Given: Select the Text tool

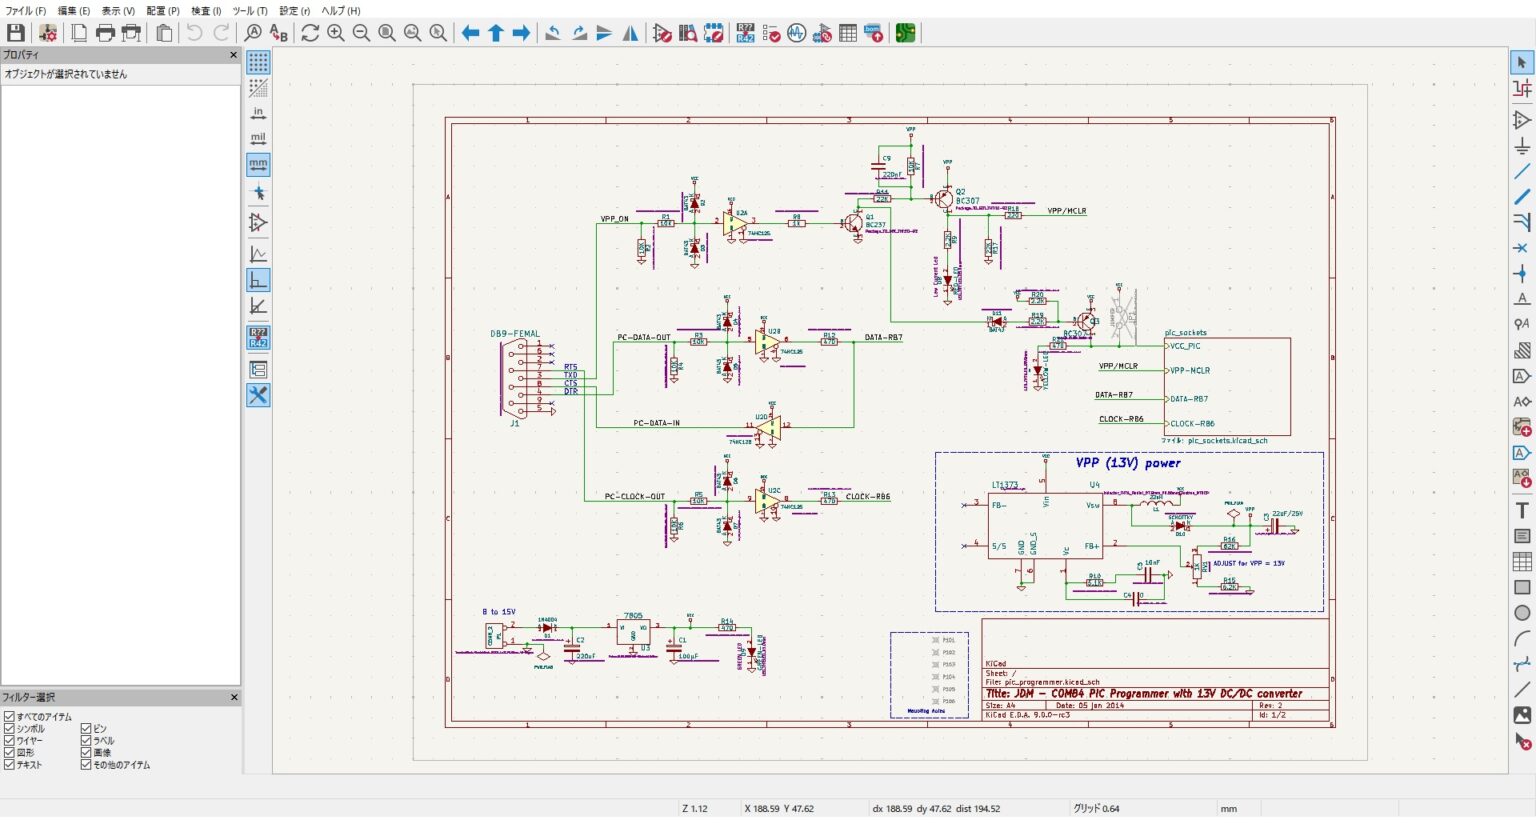Looking at the screenshot, I should [x=1522, y=508].
